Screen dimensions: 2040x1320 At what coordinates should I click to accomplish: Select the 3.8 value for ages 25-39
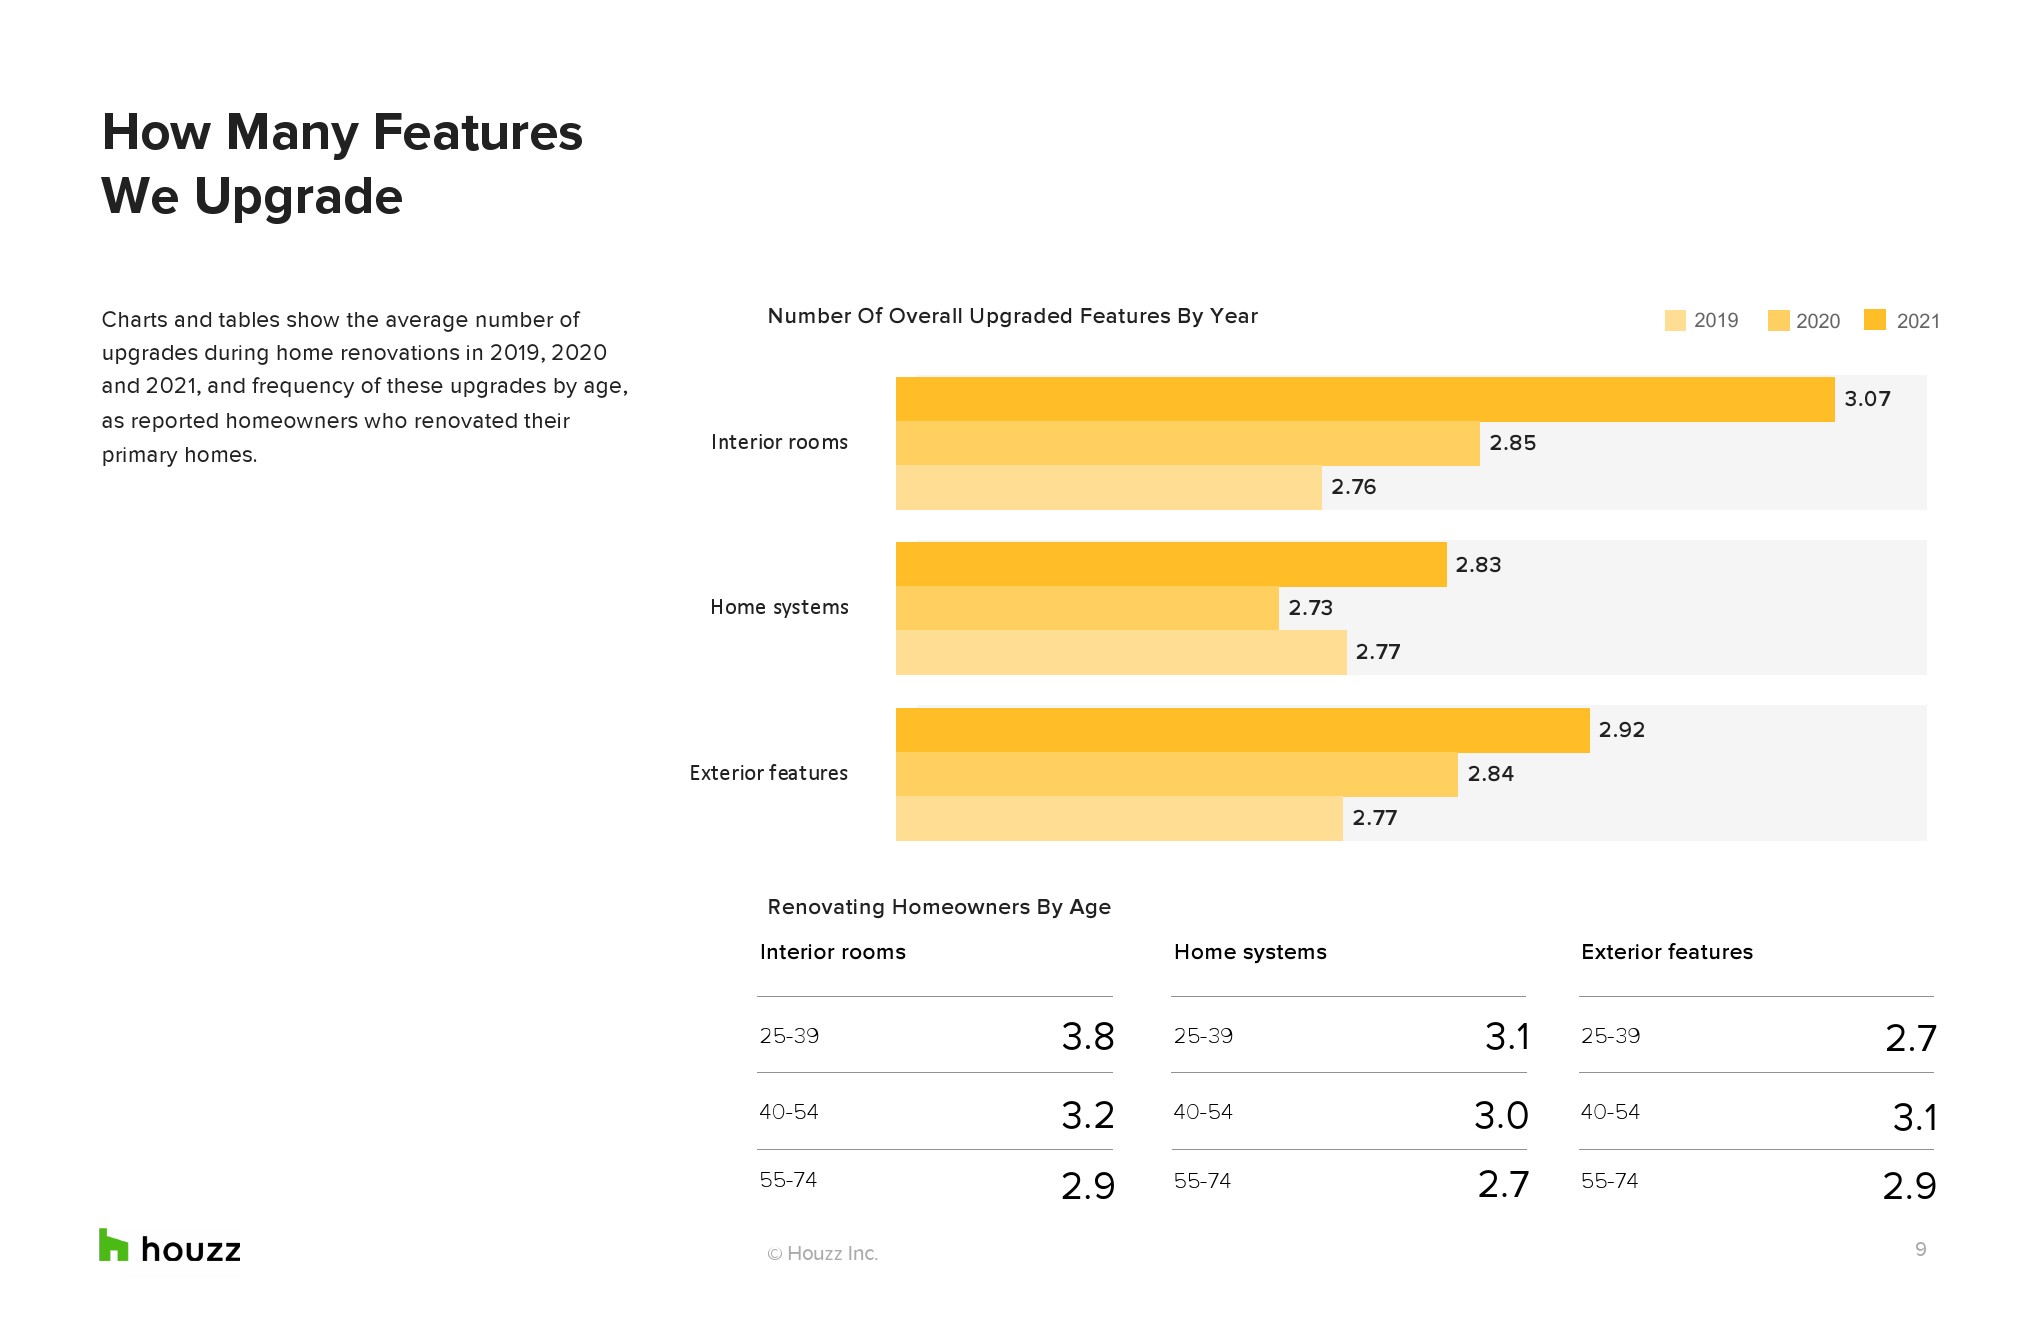coord(1087,1037)
